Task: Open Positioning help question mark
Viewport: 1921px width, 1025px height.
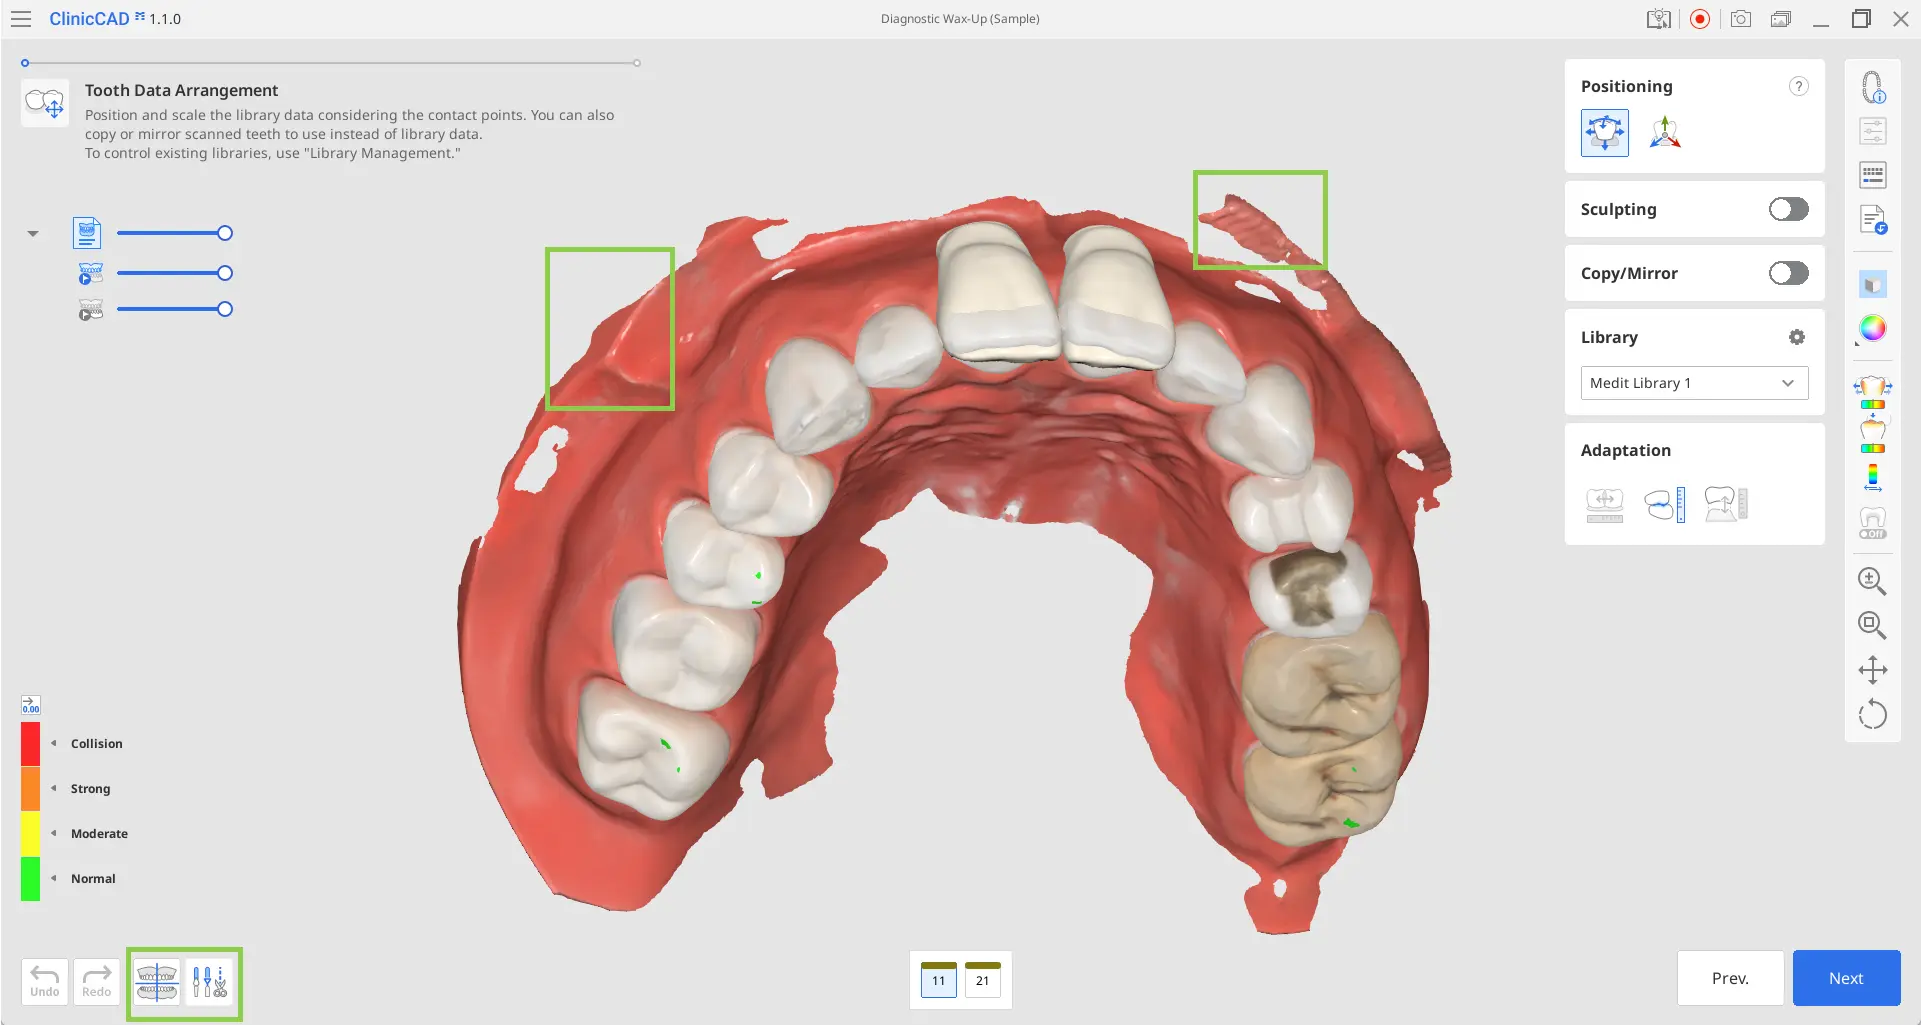Action: (1798, 86)
